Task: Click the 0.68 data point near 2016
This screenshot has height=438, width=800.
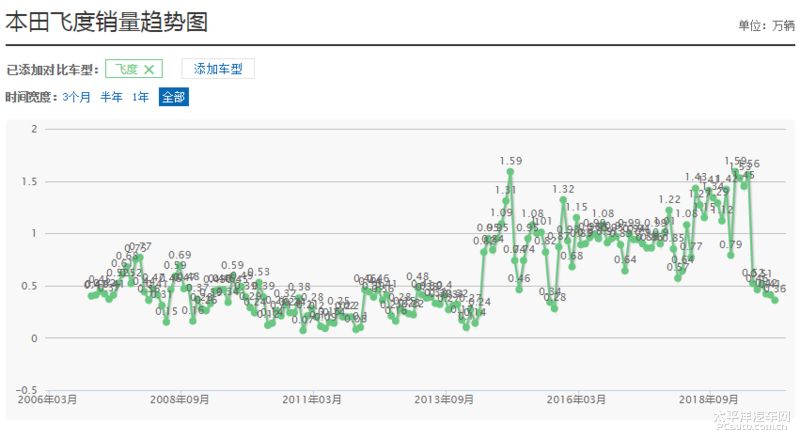Action: coord(572,266)
